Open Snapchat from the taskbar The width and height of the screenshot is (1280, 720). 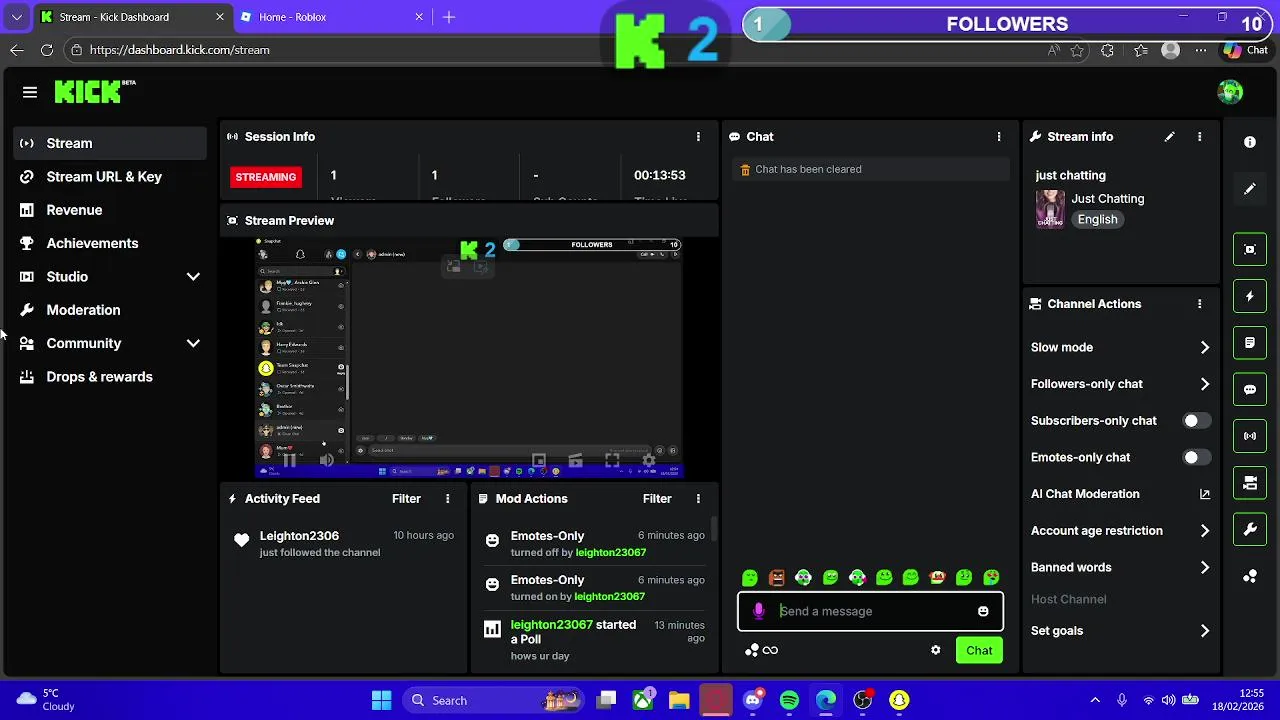point(900,700)
